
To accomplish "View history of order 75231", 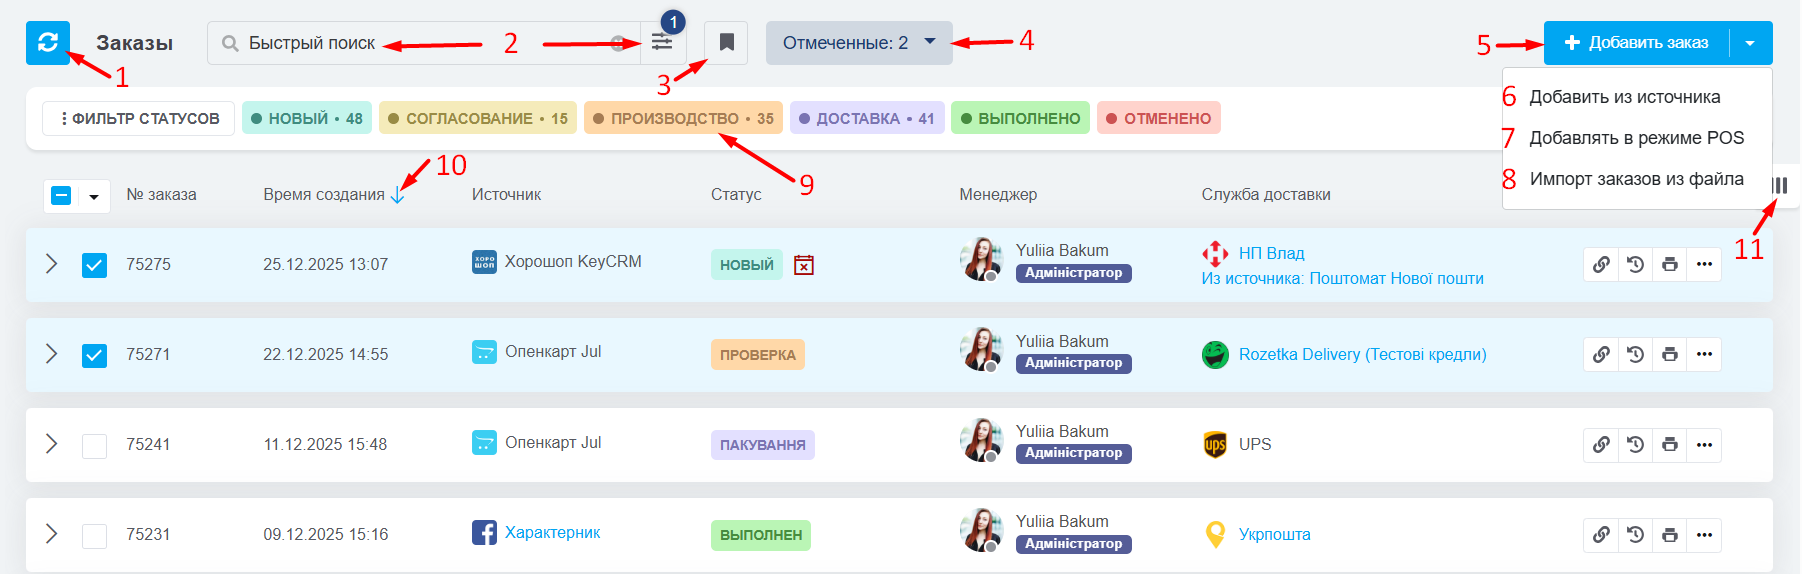I will click(1635, 535).
